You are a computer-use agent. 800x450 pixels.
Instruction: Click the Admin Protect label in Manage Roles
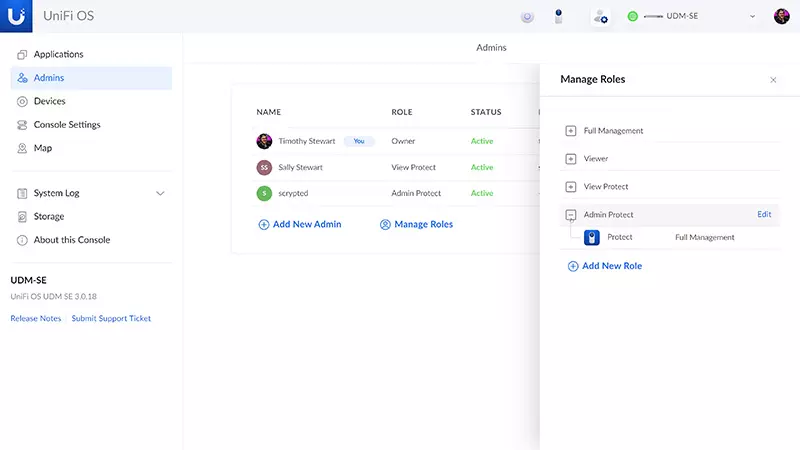[x=608, y=215]
